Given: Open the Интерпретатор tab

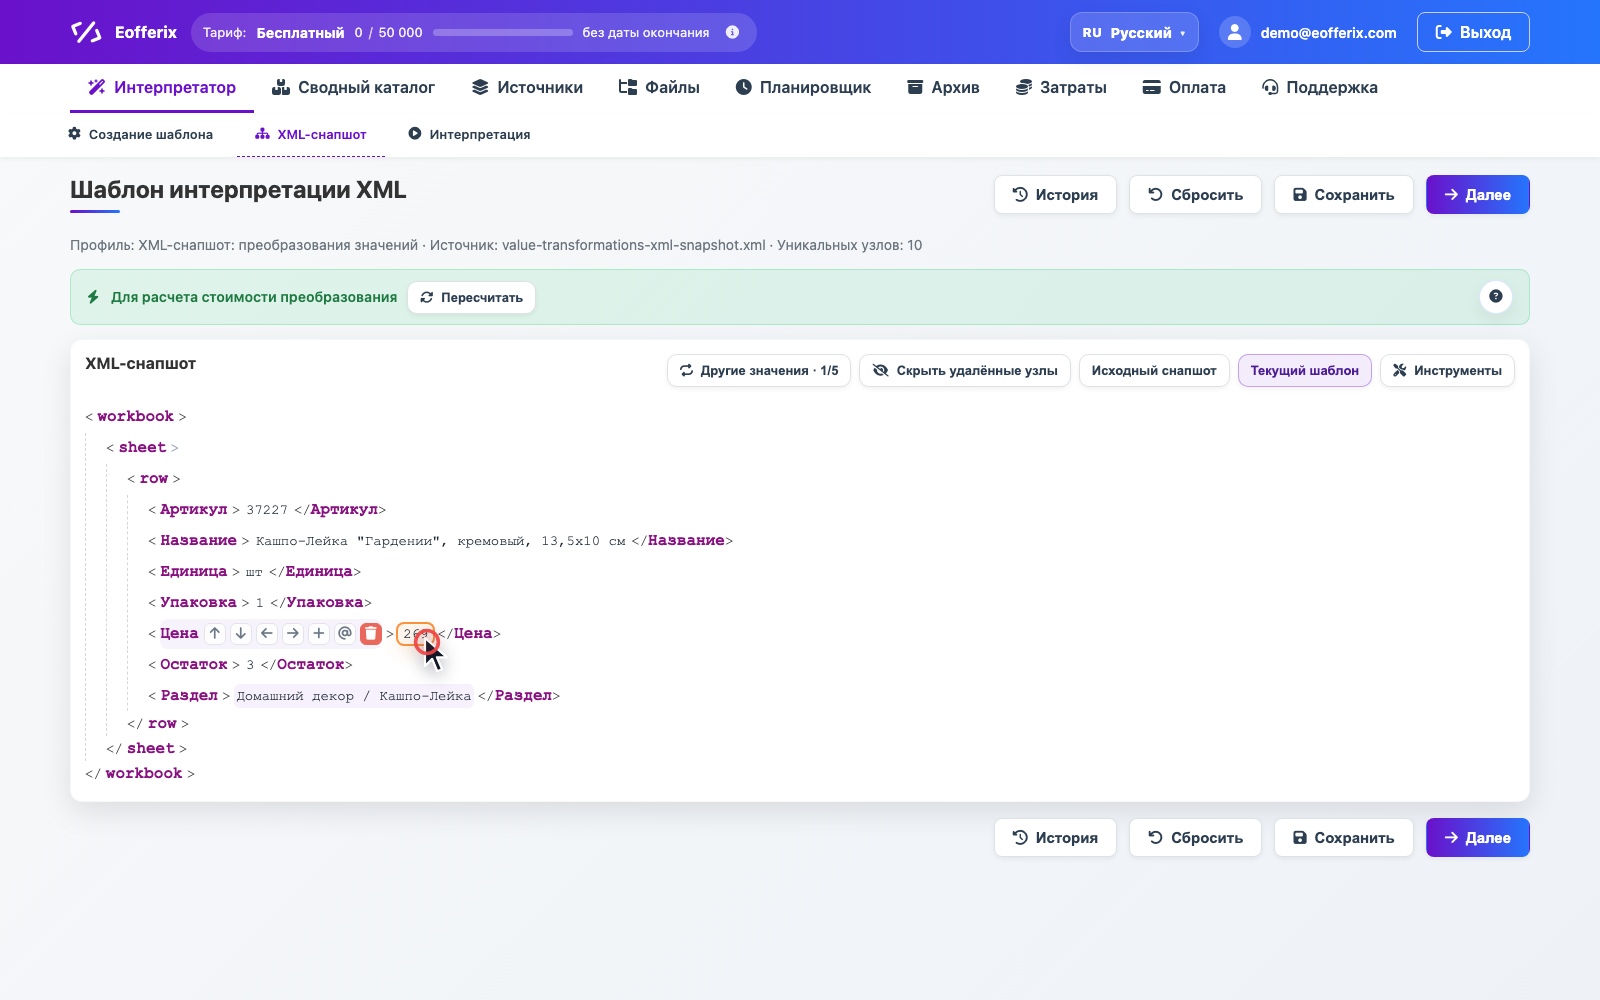Looking at the screenshot, I should pyautogui.click(x=162, y=87).
